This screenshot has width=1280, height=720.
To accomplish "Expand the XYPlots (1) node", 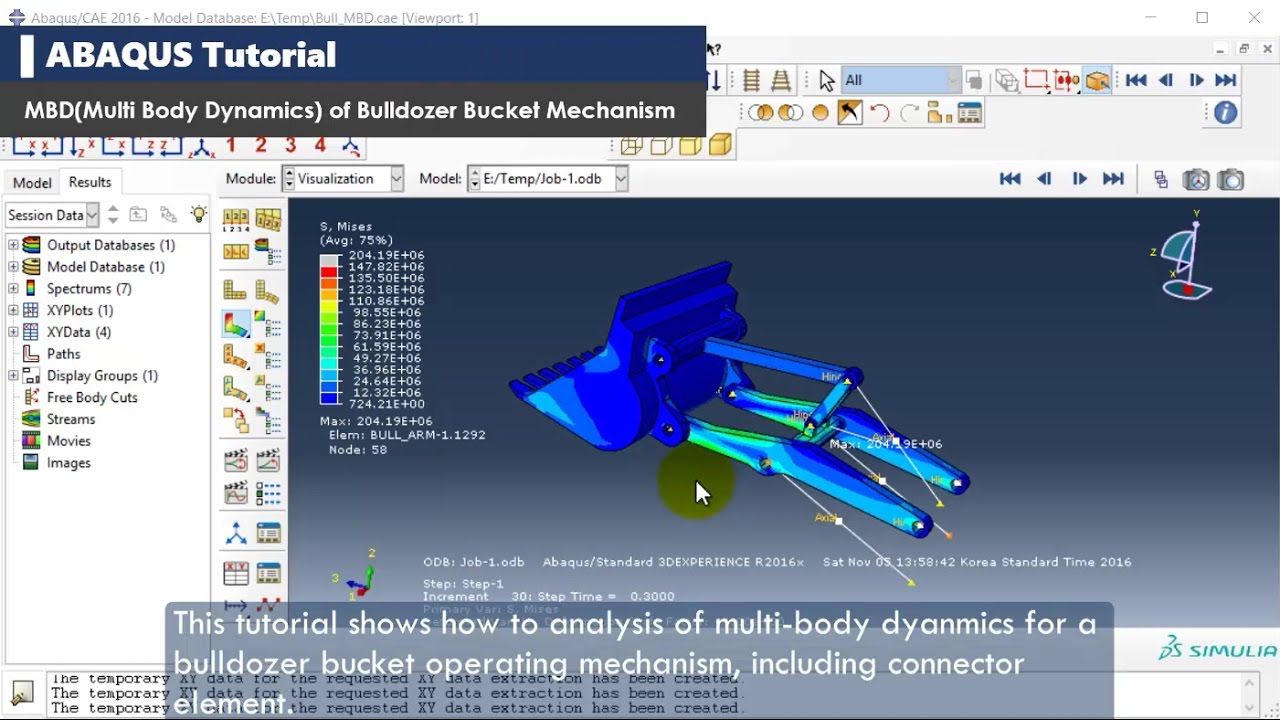I will 13,311.
